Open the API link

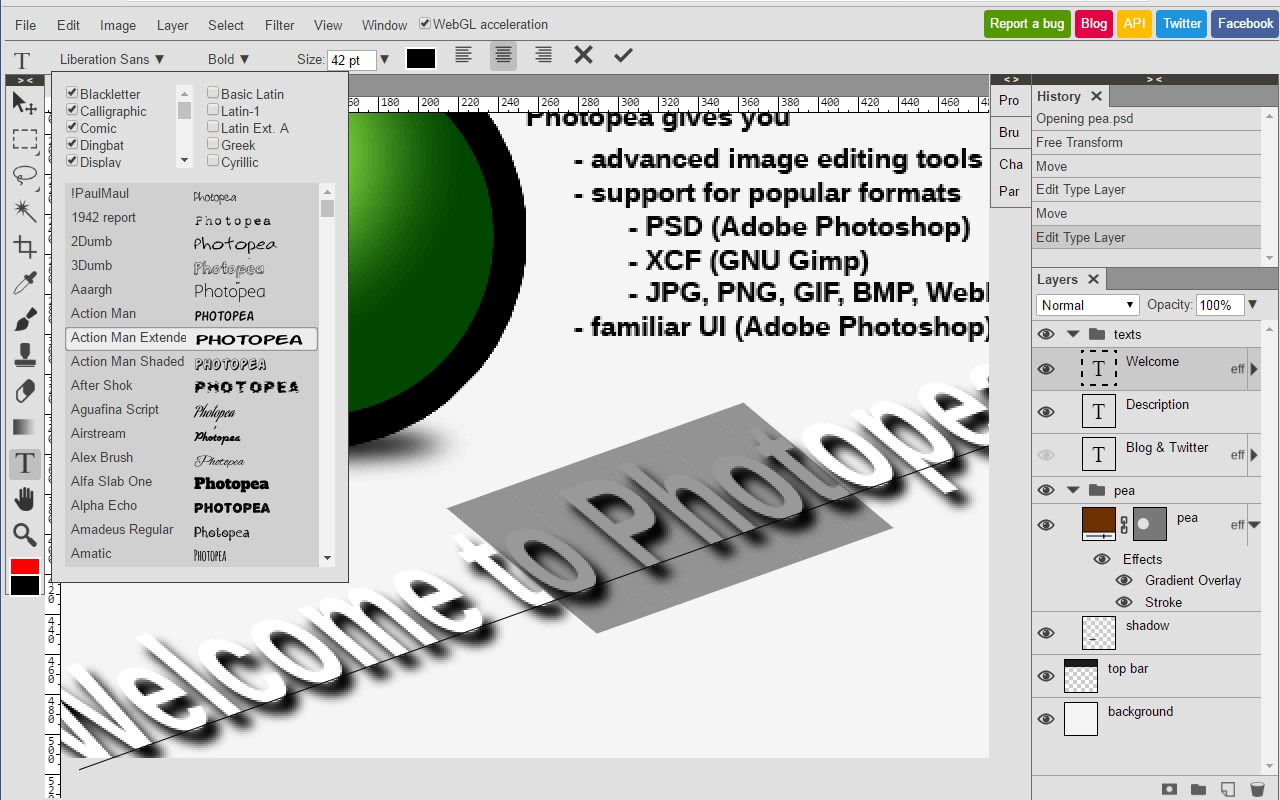1134,24
